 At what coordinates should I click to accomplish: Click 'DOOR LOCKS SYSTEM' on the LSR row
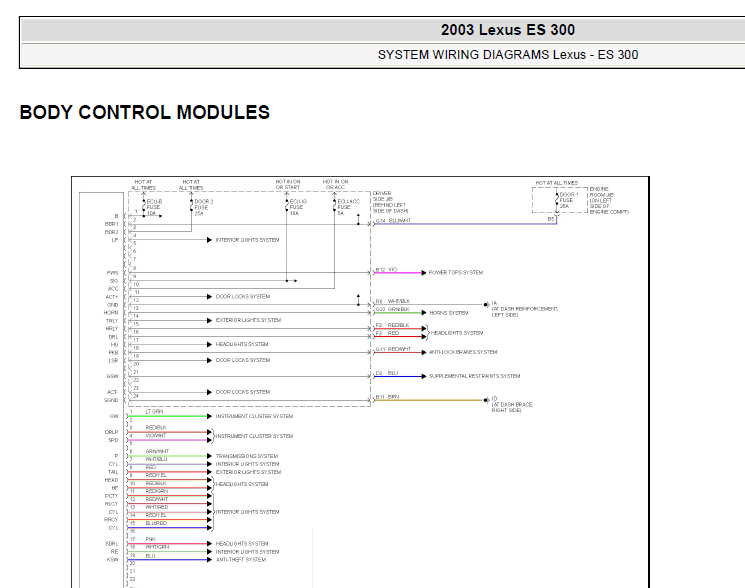243,360
